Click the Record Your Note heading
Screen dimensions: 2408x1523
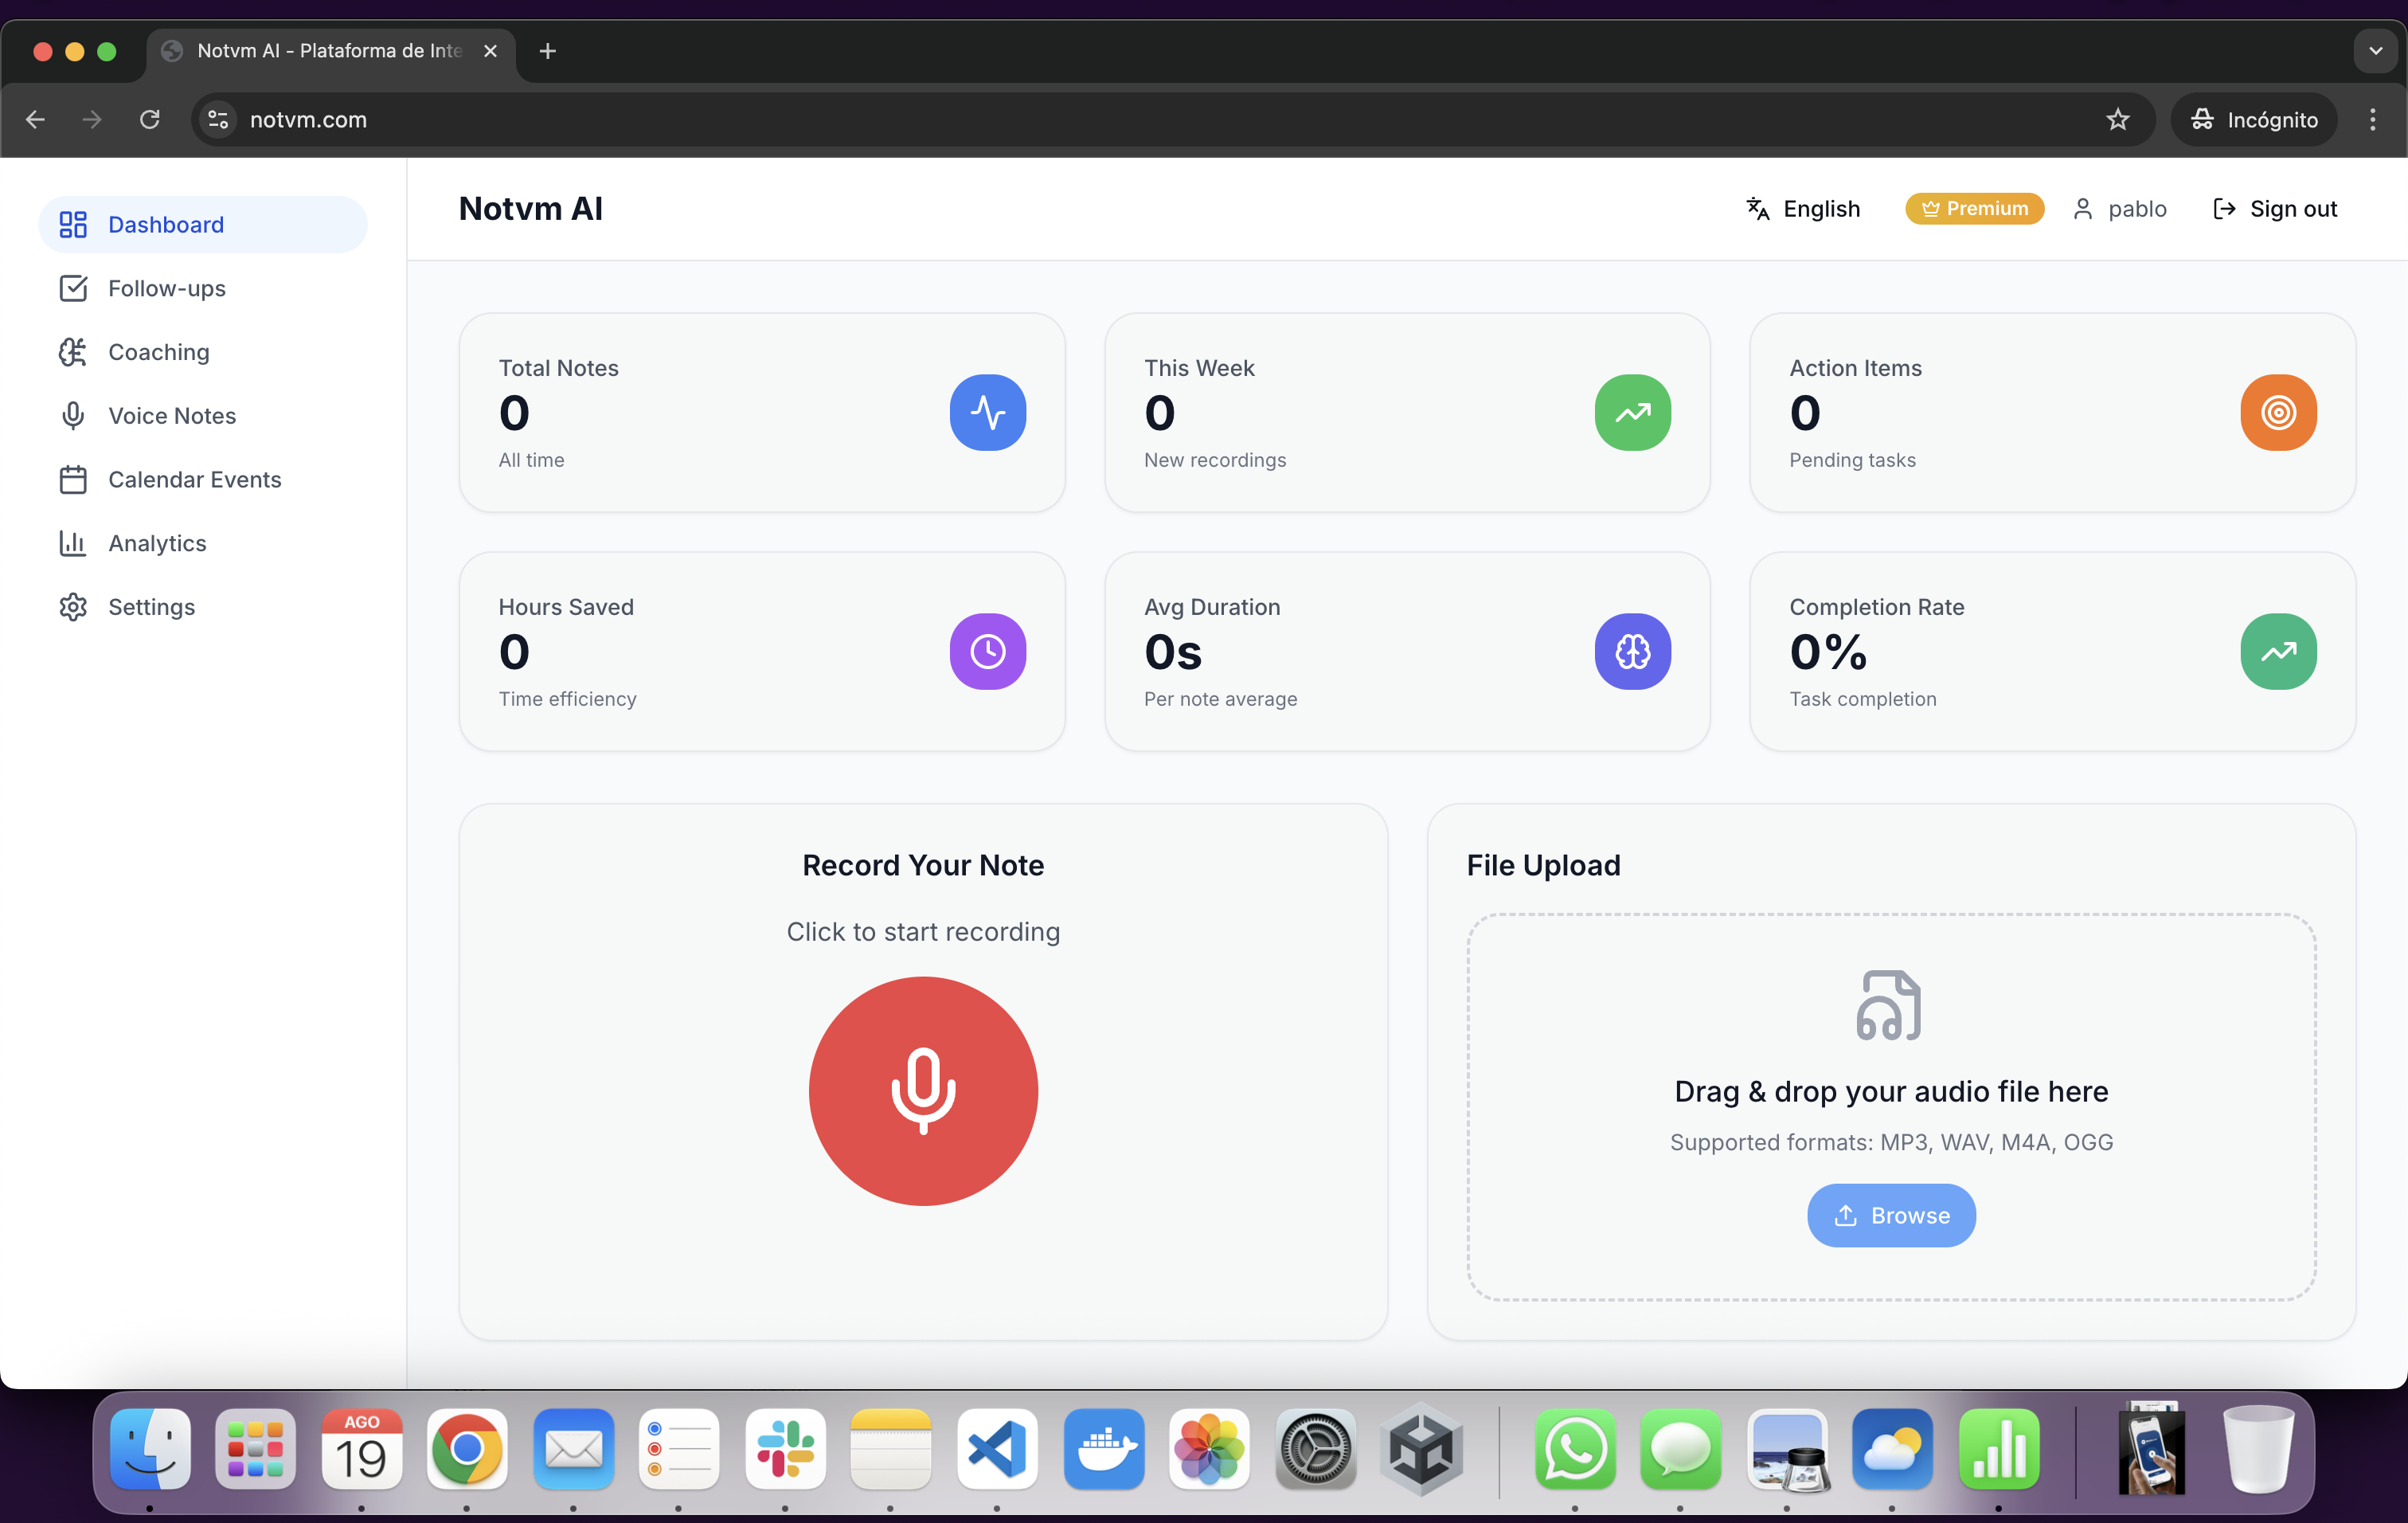(923, 865)
